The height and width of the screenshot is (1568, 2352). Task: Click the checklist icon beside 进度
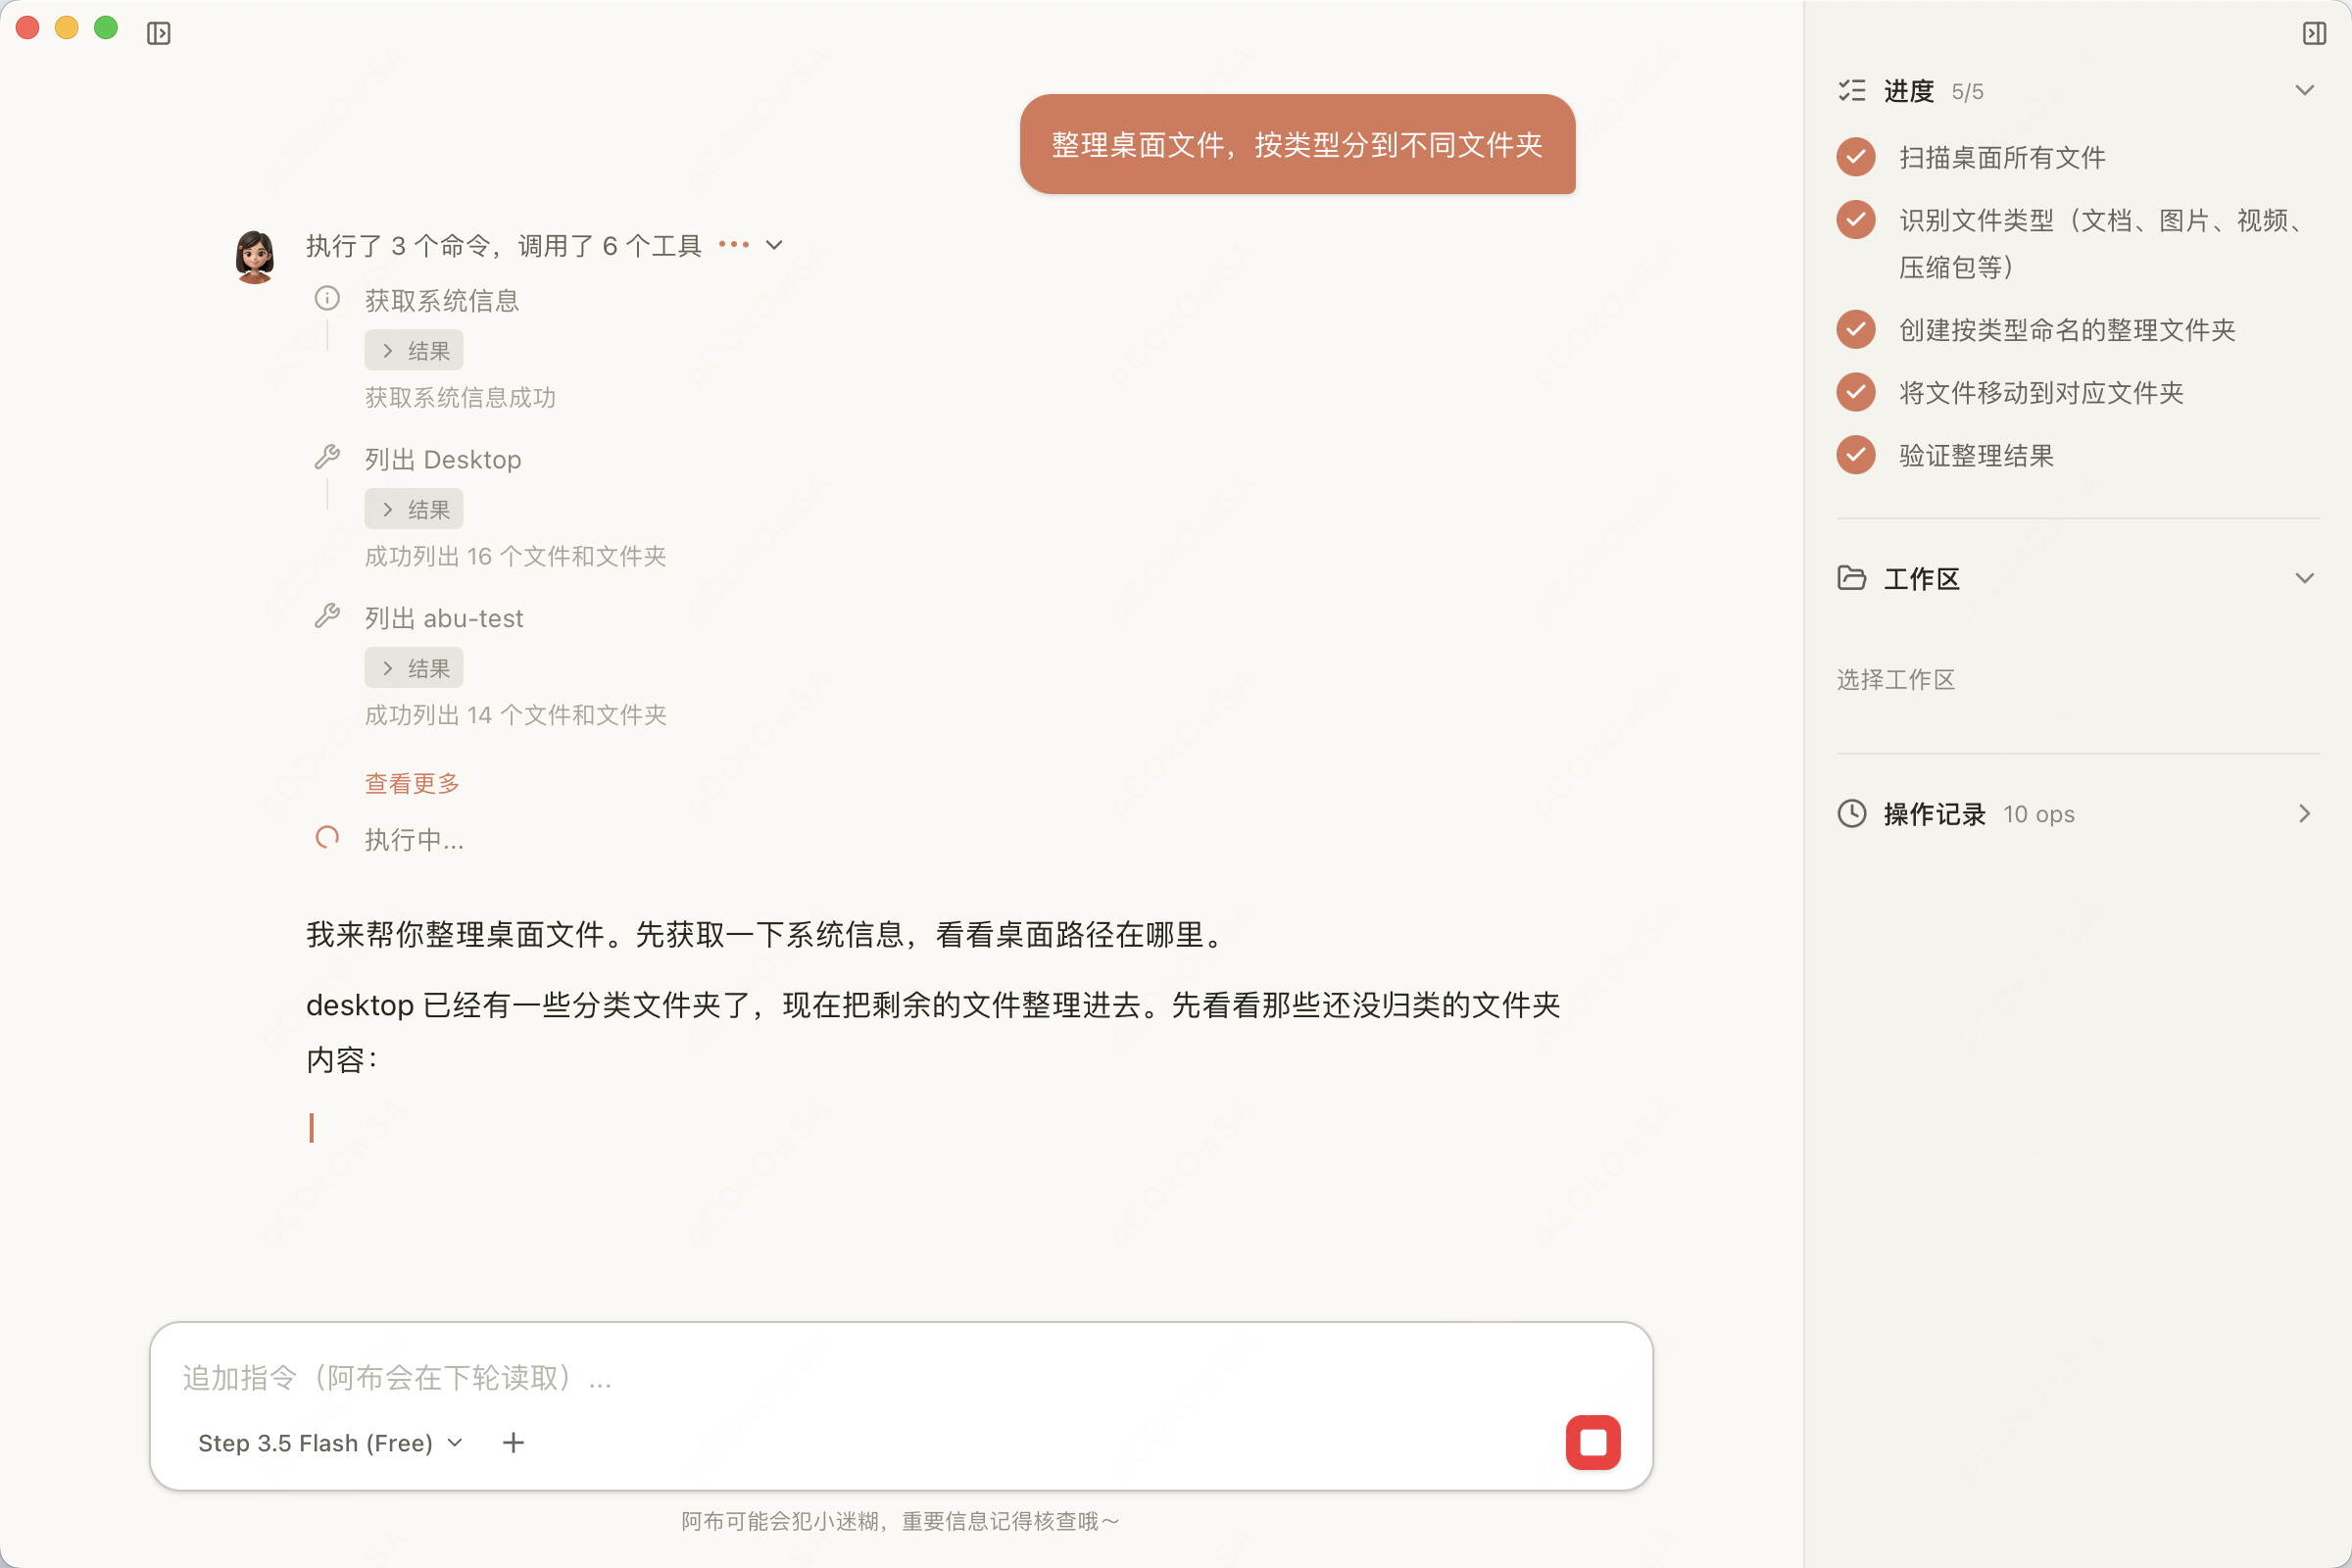click(x=1854, y=90)
